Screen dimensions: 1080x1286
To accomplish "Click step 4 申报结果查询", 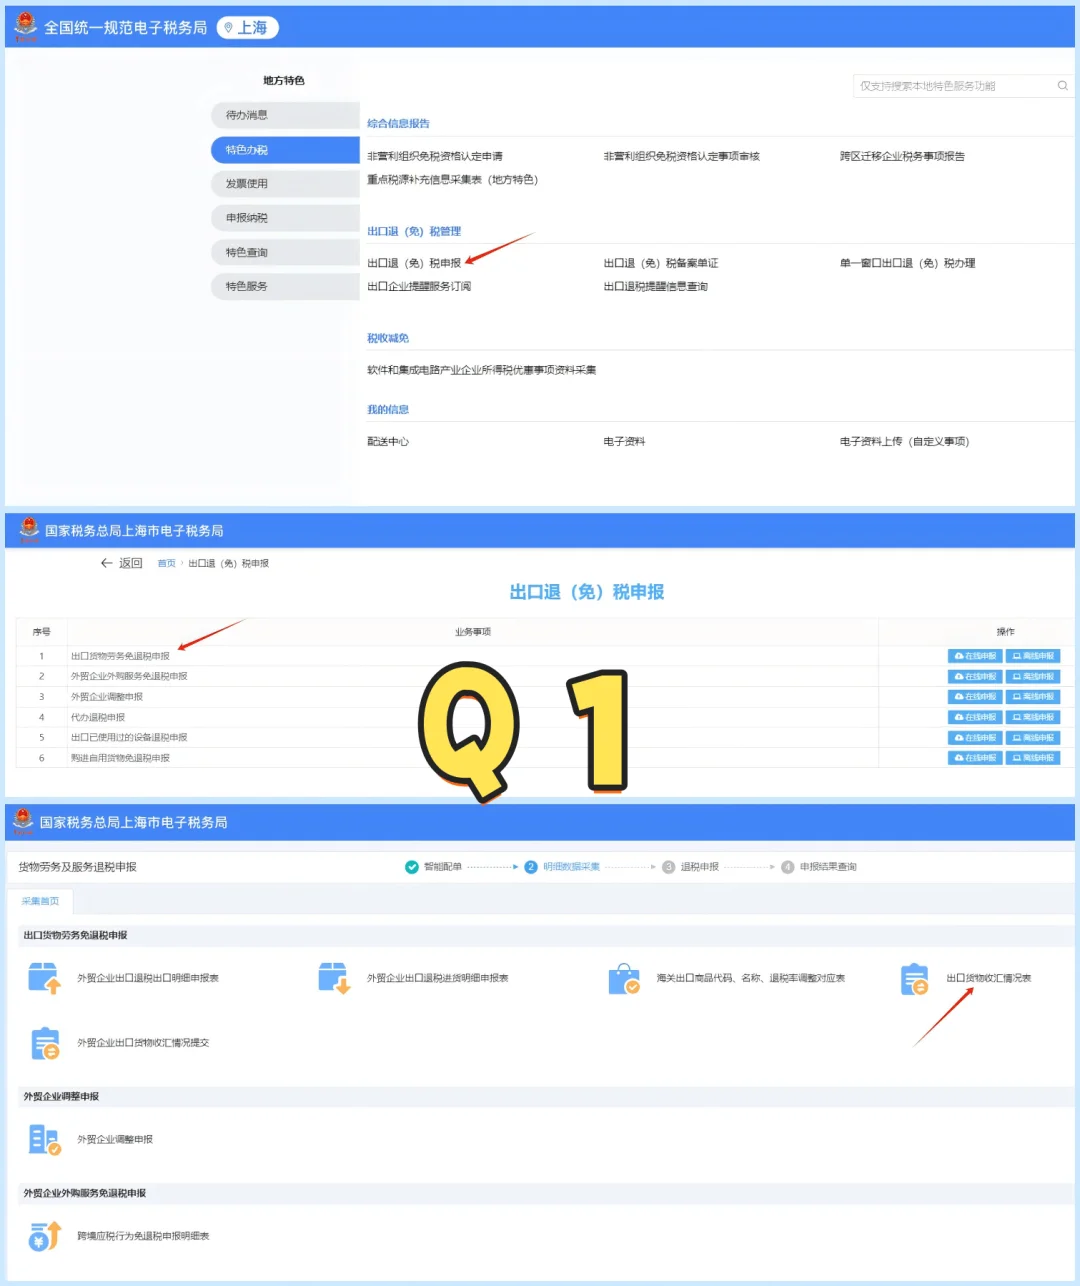I will tap(819, 867).
